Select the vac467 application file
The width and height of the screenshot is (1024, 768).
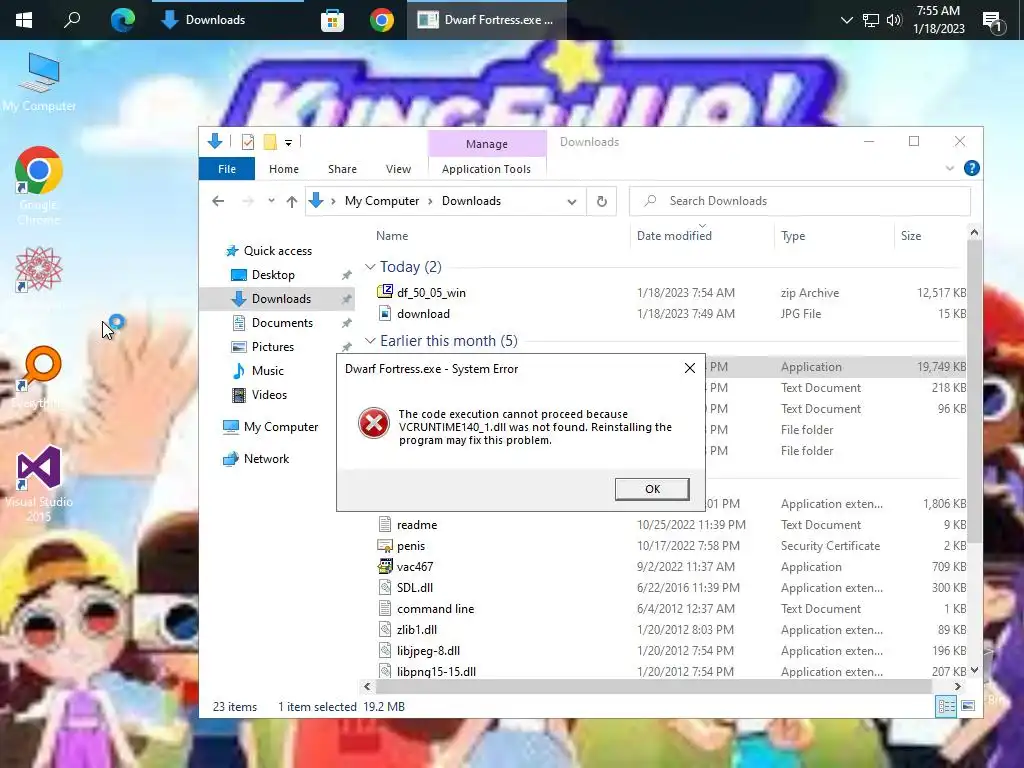point(415,566)
